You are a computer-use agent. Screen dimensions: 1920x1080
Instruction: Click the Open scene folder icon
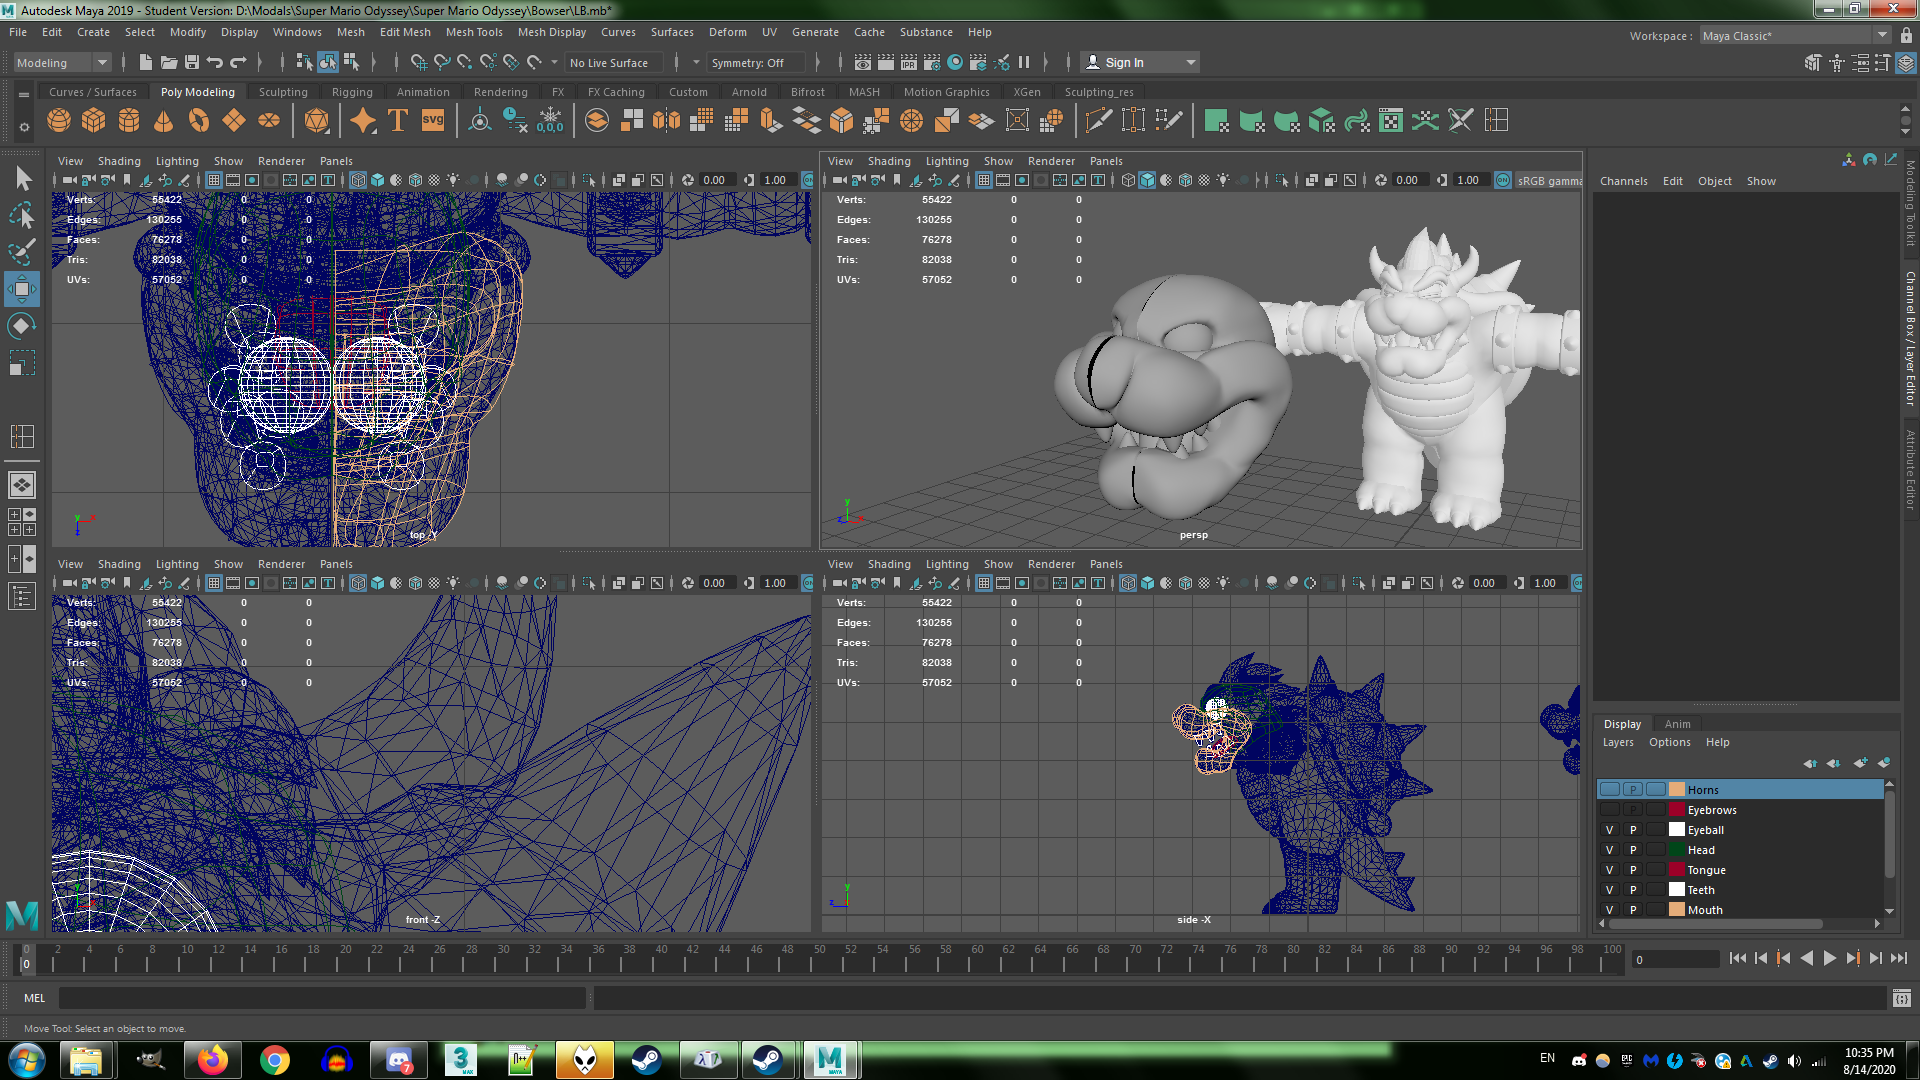tap(168, 62)
